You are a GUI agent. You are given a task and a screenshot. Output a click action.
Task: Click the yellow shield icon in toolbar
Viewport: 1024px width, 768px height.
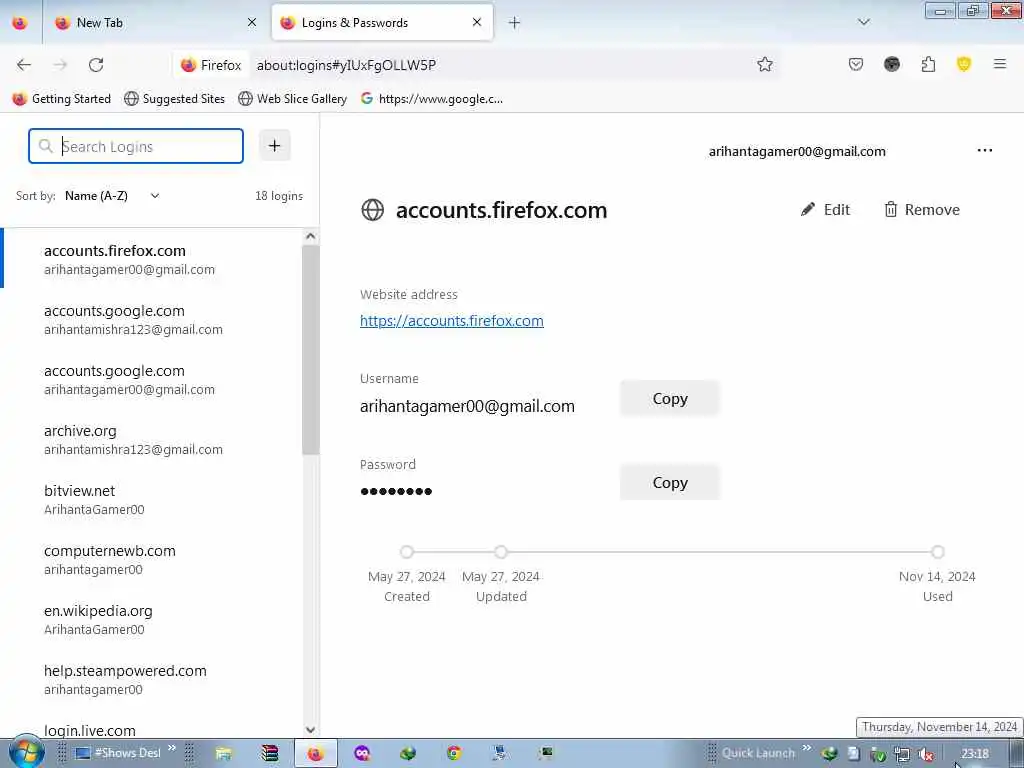point(964,64)
